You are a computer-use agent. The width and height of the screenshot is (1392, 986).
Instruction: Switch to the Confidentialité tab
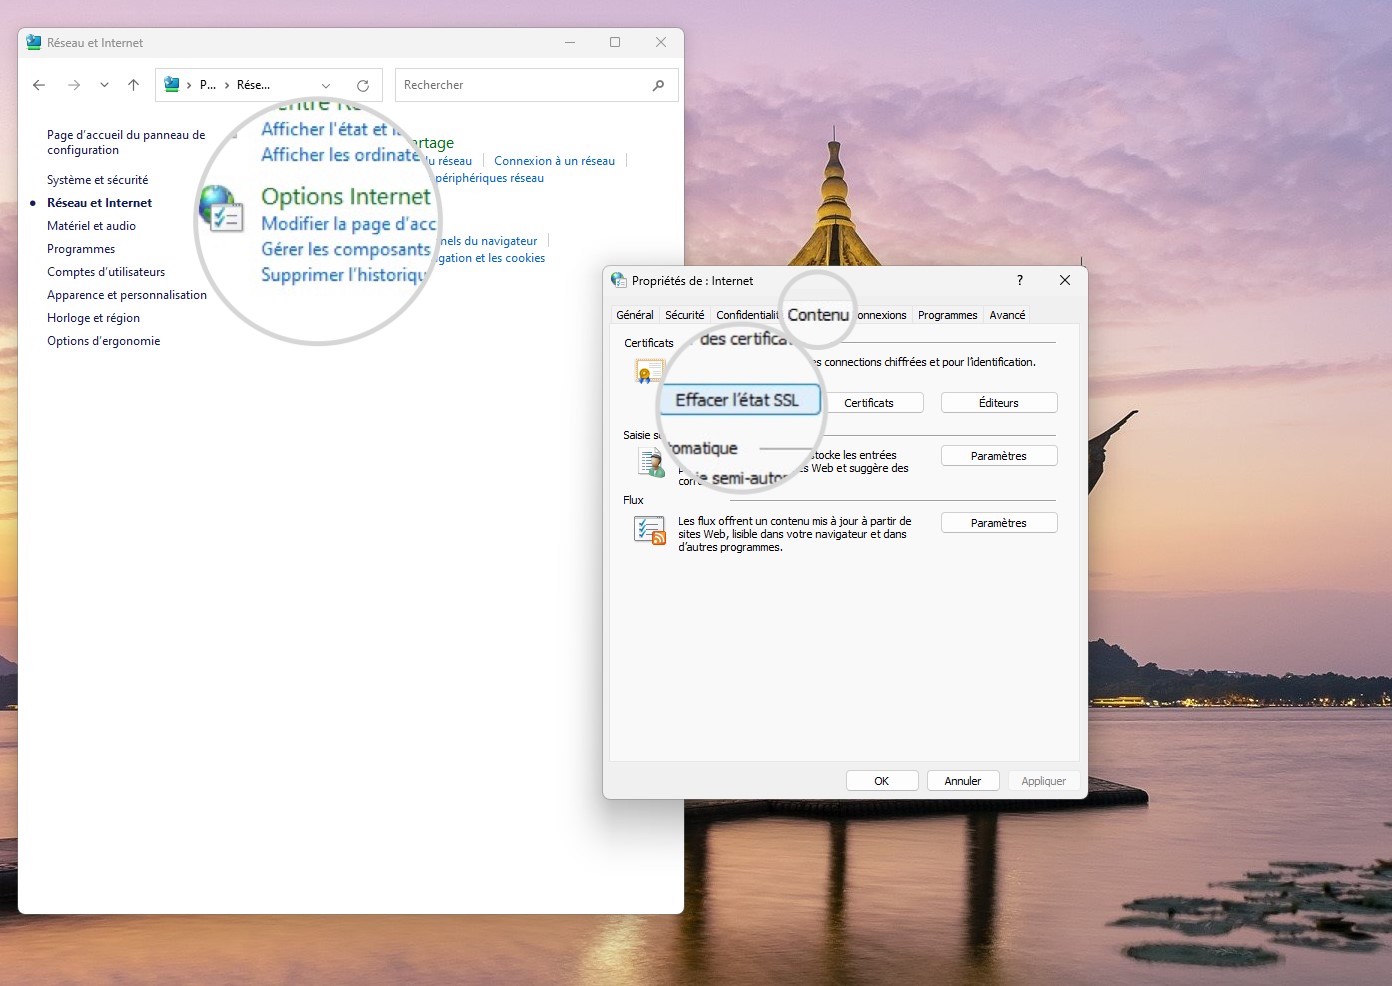click(746, 315)
